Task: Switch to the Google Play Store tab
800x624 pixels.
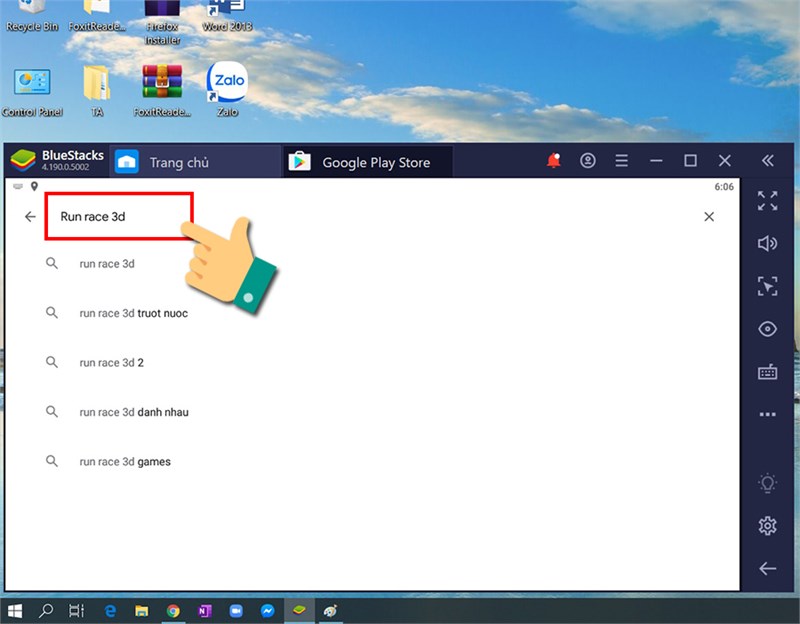Action: point(367,162)
